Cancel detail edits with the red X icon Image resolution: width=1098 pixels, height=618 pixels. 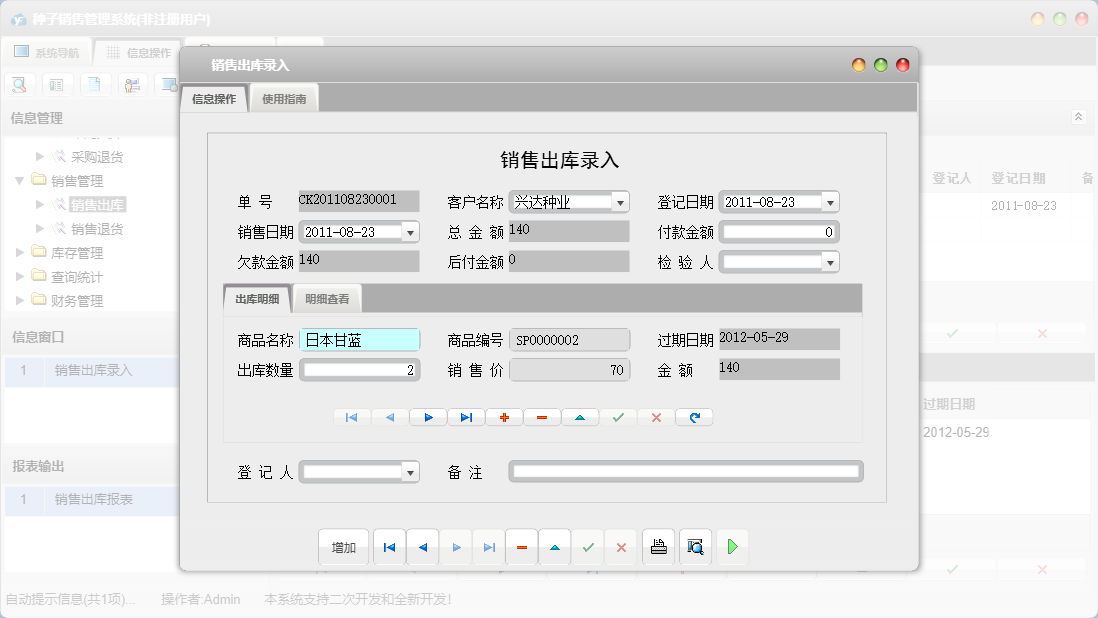[656, 417]
